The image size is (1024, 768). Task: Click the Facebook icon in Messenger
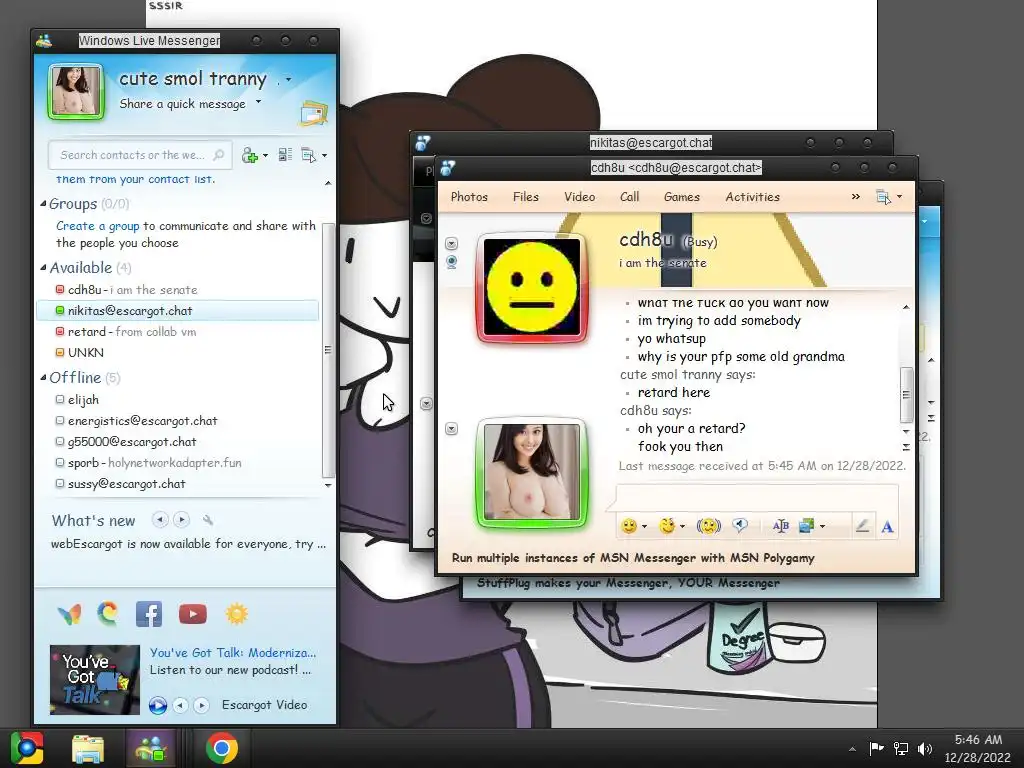click(149, 614)
